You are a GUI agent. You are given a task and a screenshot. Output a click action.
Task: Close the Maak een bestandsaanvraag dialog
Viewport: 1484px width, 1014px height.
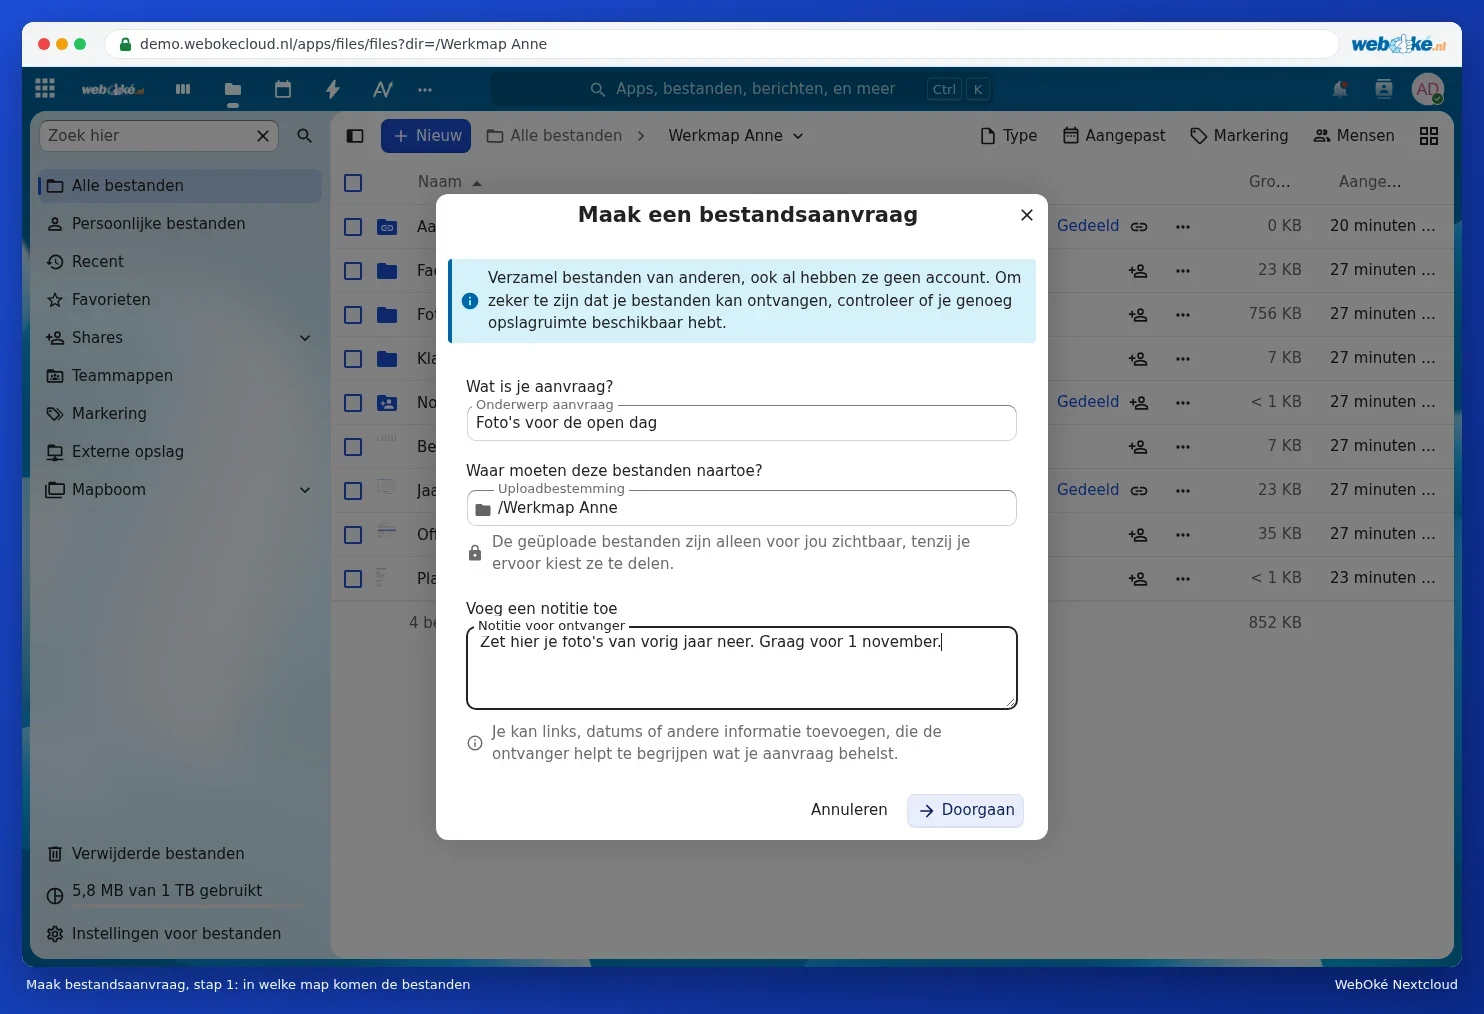click(x=1027, y=215)
